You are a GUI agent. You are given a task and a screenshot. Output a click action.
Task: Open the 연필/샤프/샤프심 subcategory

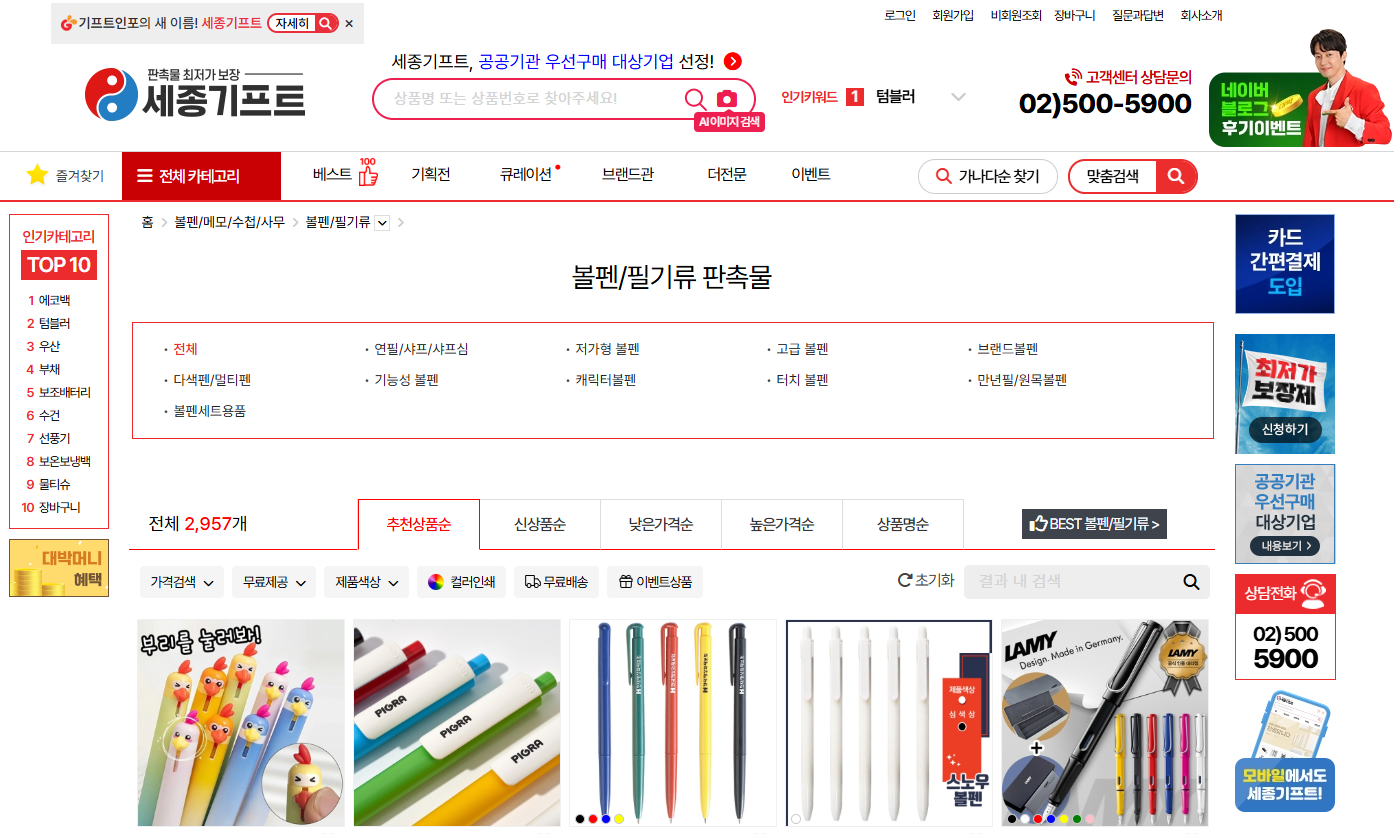pyautogui.click(x=421, y=349)
